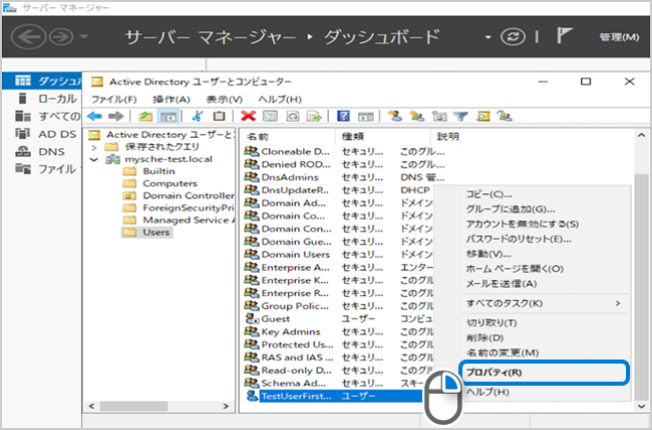Click tree pane horizontal scrollbar right arrow
652x430 pixels.
click(226, 406)
